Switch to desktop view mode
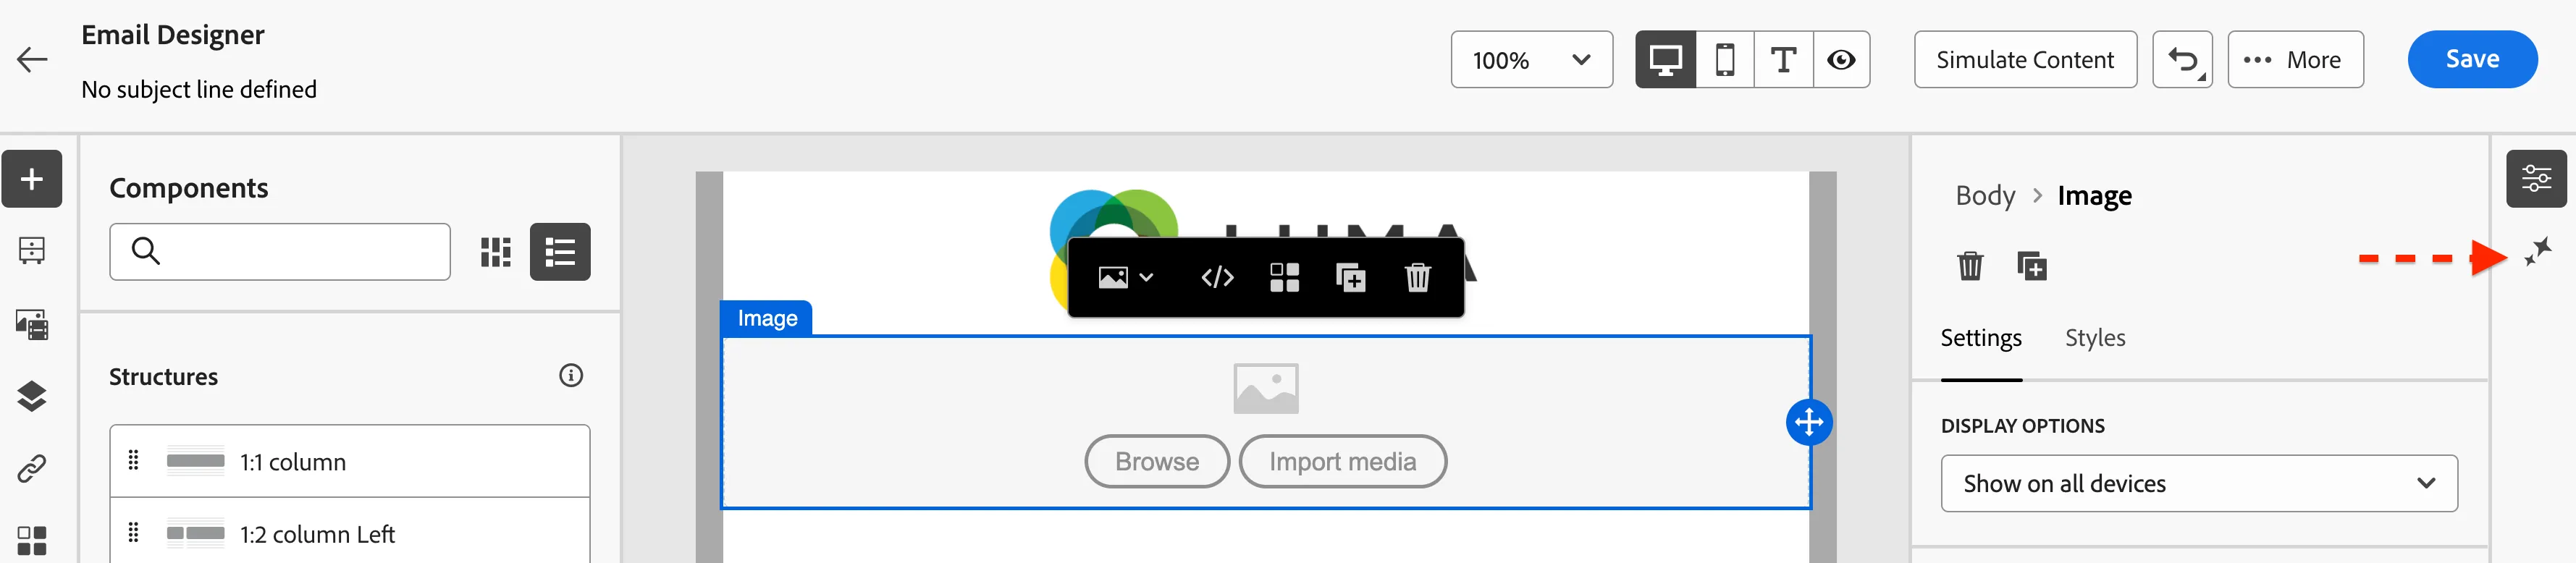 coord(1665,60)
